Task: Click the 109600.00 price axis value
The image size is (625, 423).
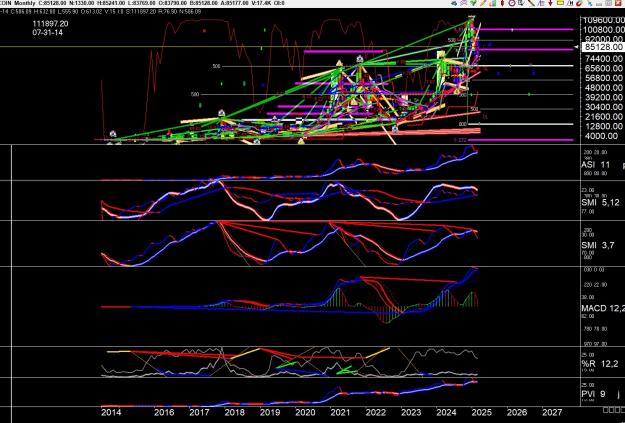Action: 604,20
